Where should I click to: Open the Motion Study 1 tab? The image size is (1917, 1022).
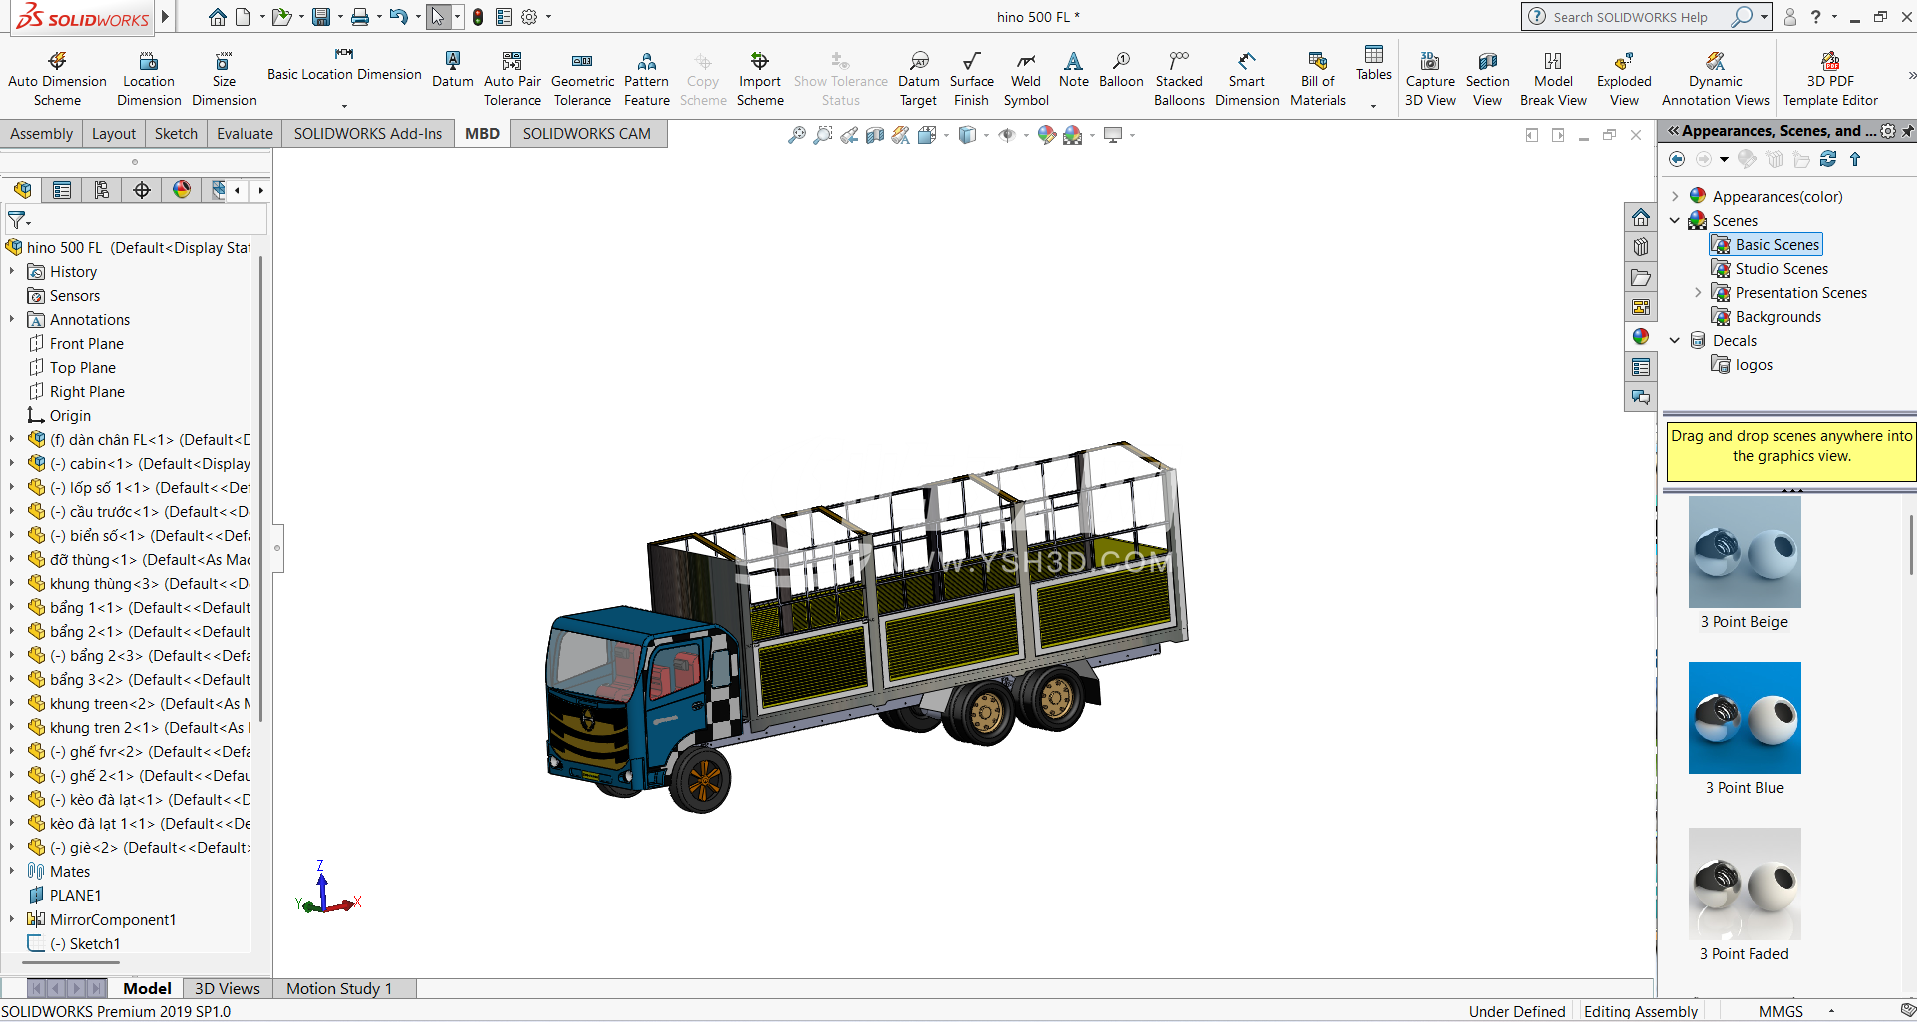coord(339,988)
